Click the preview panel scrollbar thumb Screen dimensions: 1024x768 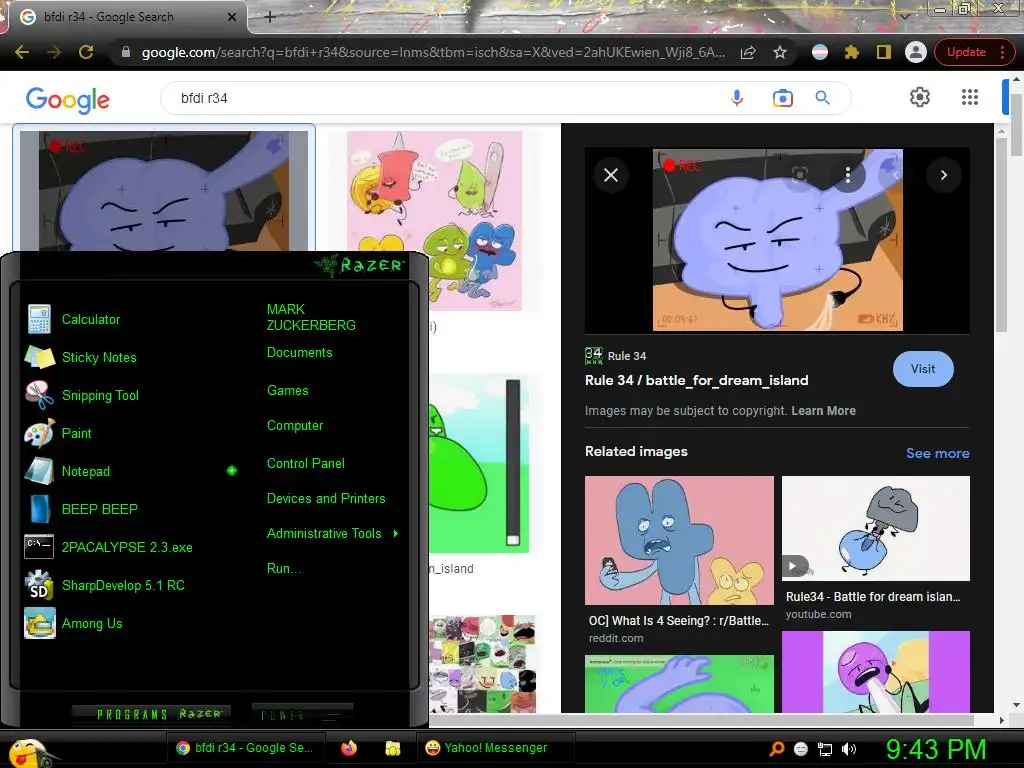click(x=1002, y=235)
